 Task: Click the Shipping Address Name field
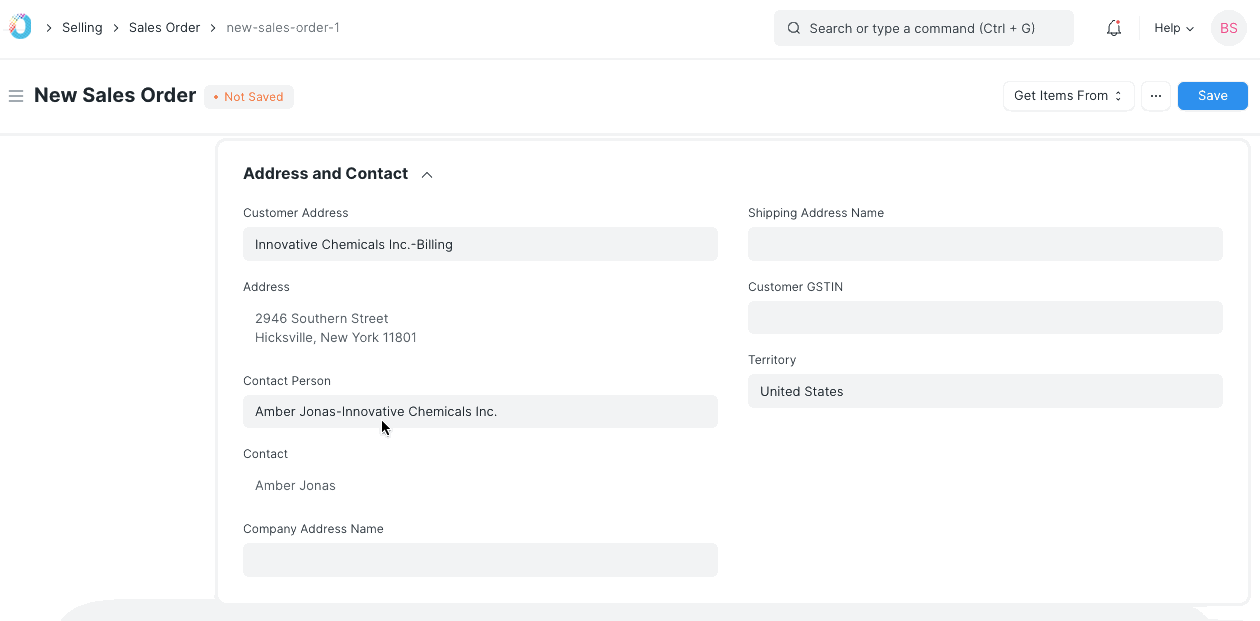985,244
